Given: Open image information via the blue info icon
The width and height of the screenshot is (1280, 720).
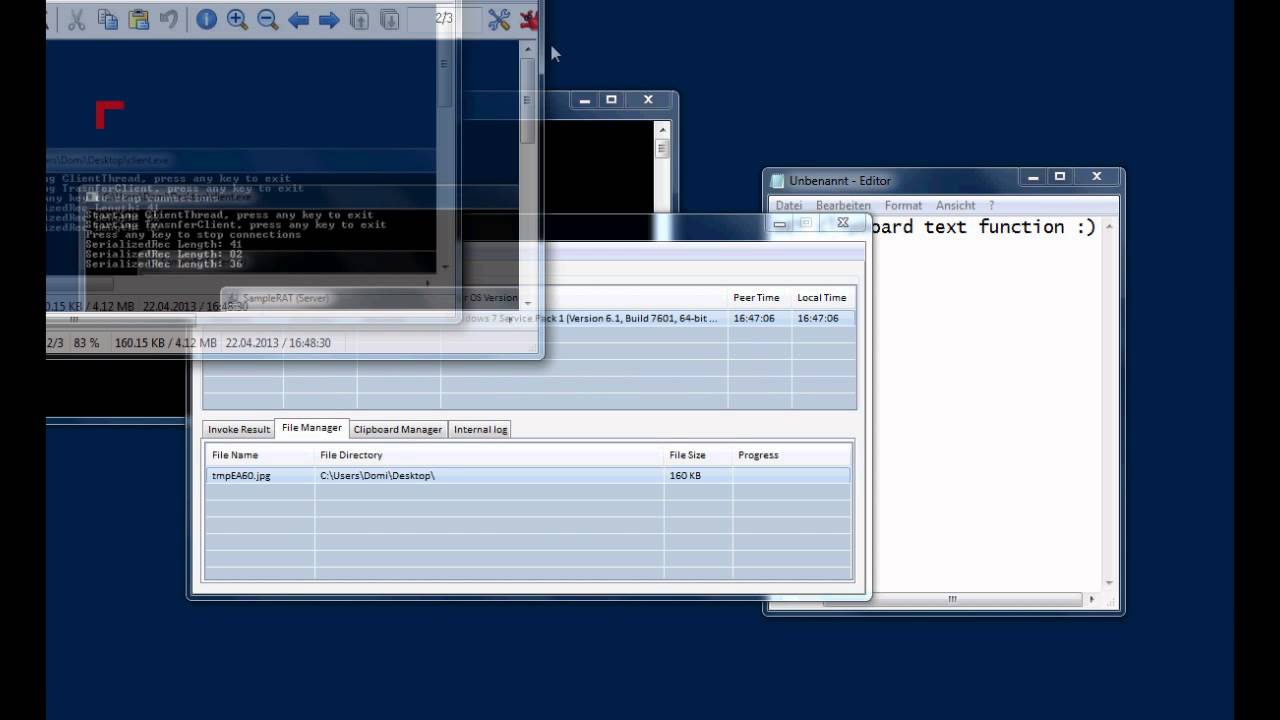Looking at the screenshot, I should (x=206, y=19).
